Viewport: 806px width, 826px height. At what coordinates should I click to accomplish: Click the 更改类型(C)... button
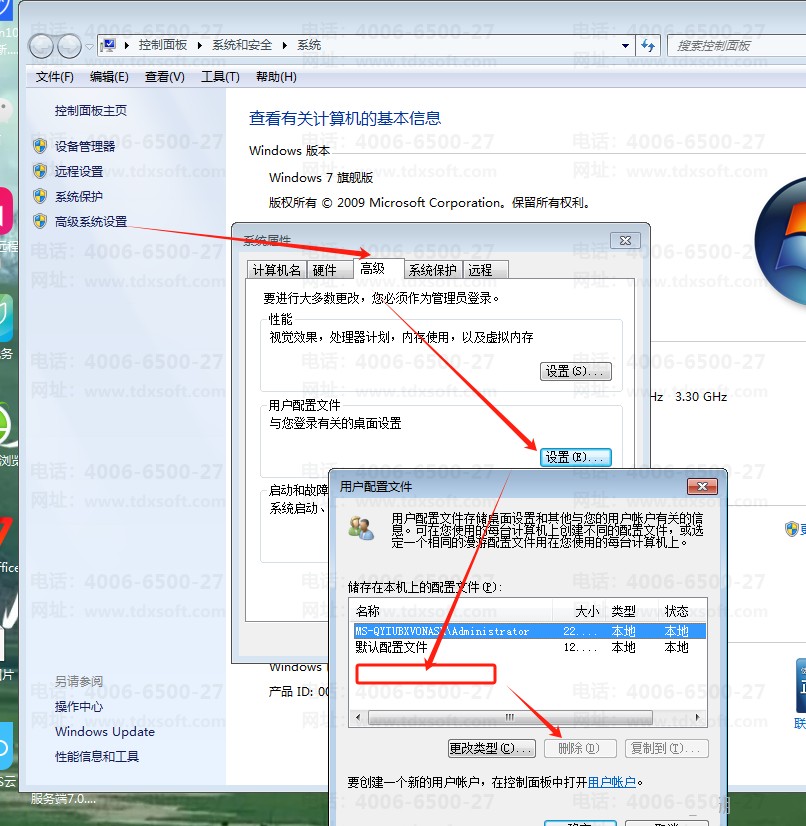491,748
